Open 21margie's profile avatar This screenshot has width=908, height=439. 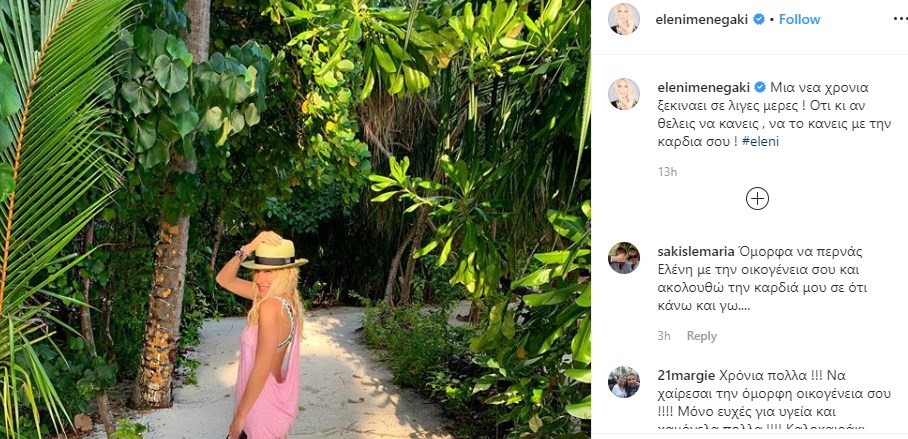click(x=624, y=382)
